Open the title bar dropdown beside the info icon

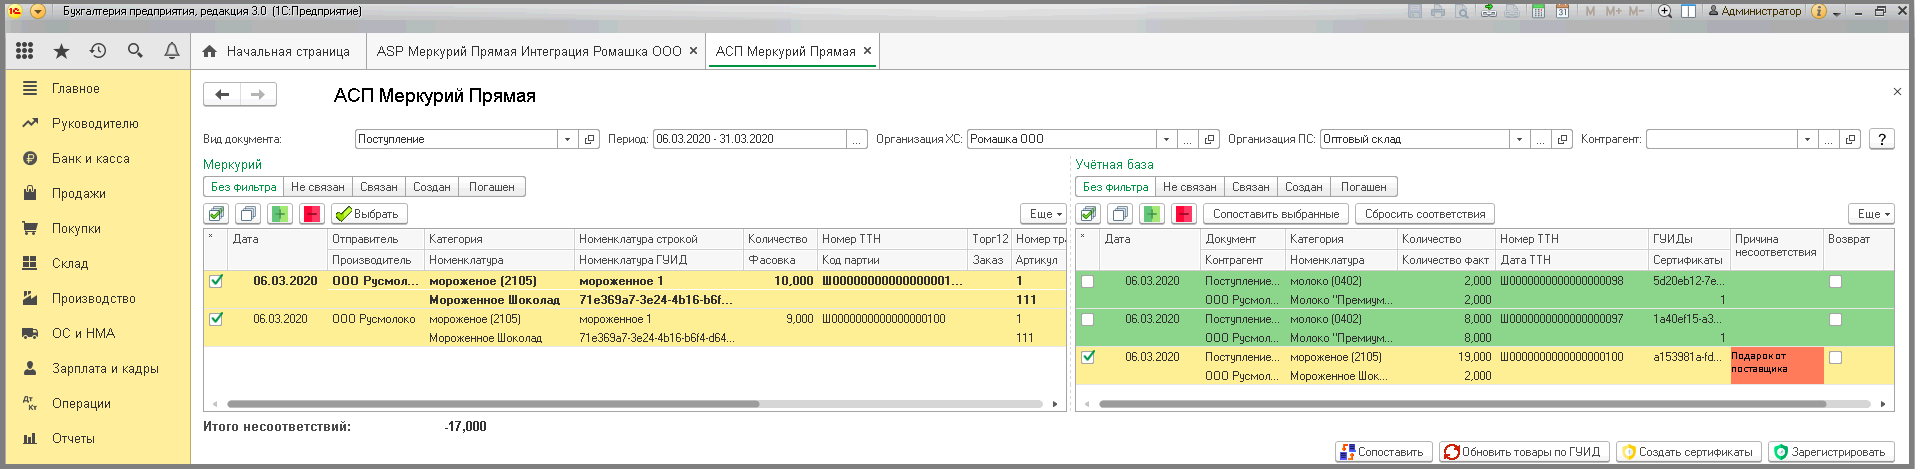pyautogui.click(x=1837, y=13)
